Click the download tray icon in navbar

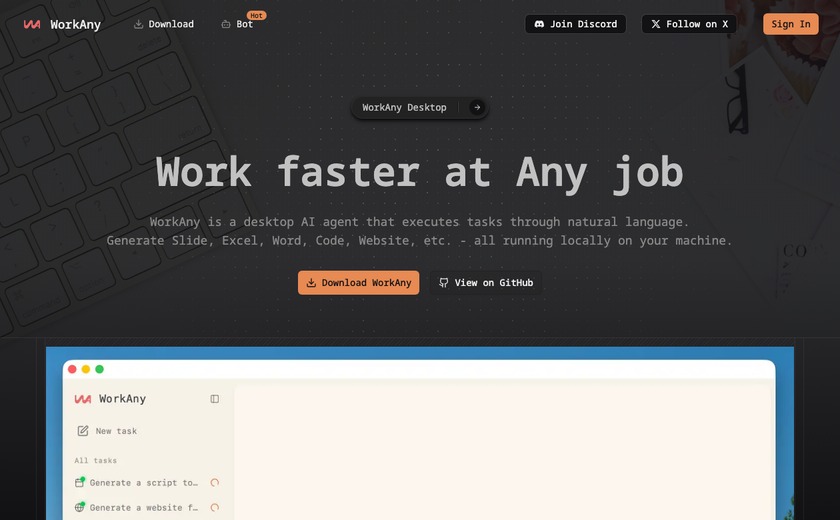click(138, 24)
